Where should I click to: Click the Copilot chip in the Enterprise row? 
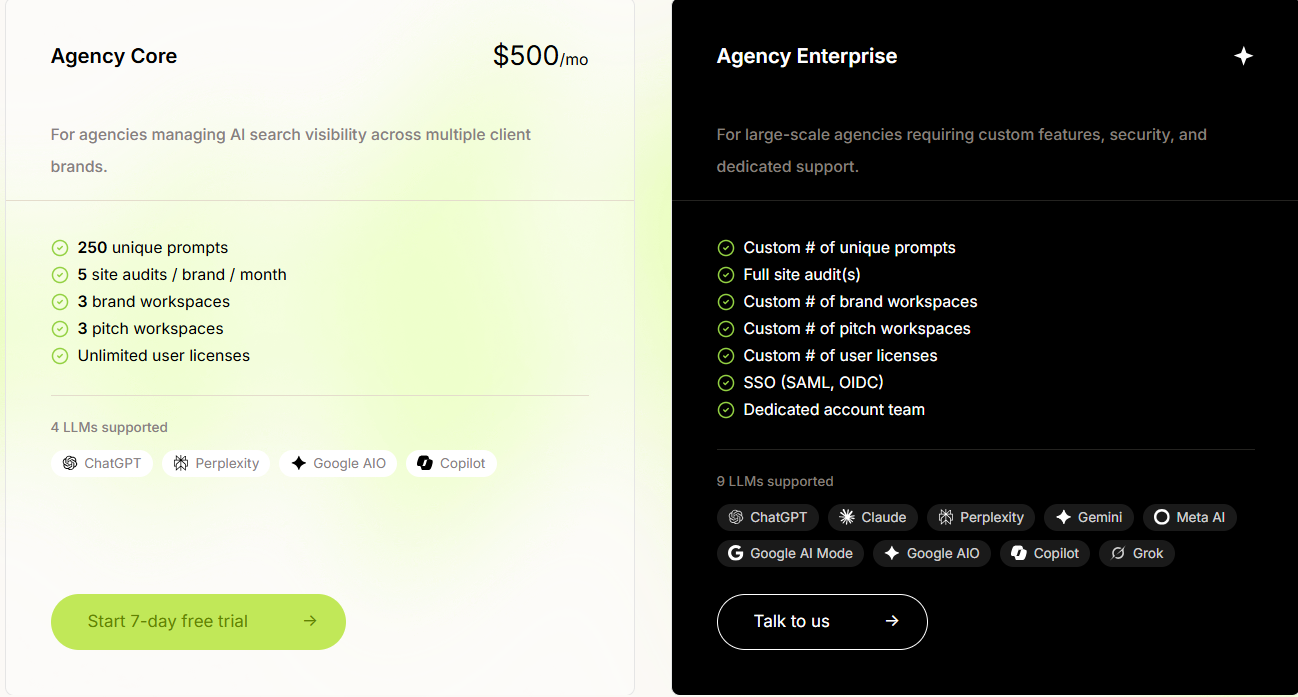[1044, 553]
